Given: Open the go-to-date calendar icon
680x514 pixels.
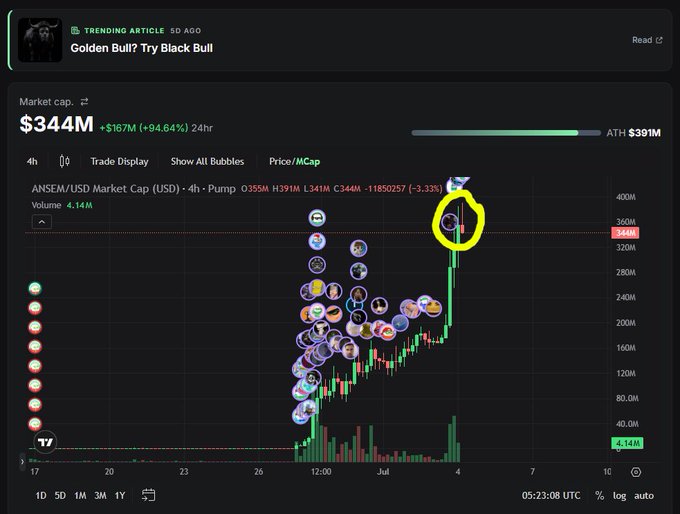Looking at the screenshot, I should coord(148,495).
